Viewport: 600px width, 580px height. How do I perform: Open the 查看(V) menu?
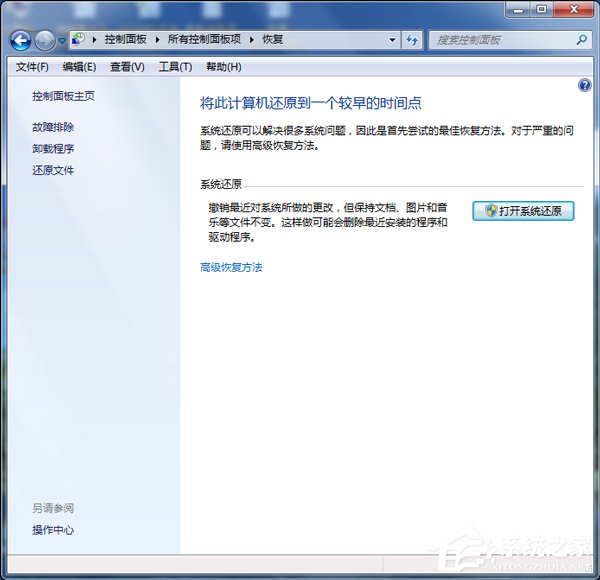[x=127, y=67]
